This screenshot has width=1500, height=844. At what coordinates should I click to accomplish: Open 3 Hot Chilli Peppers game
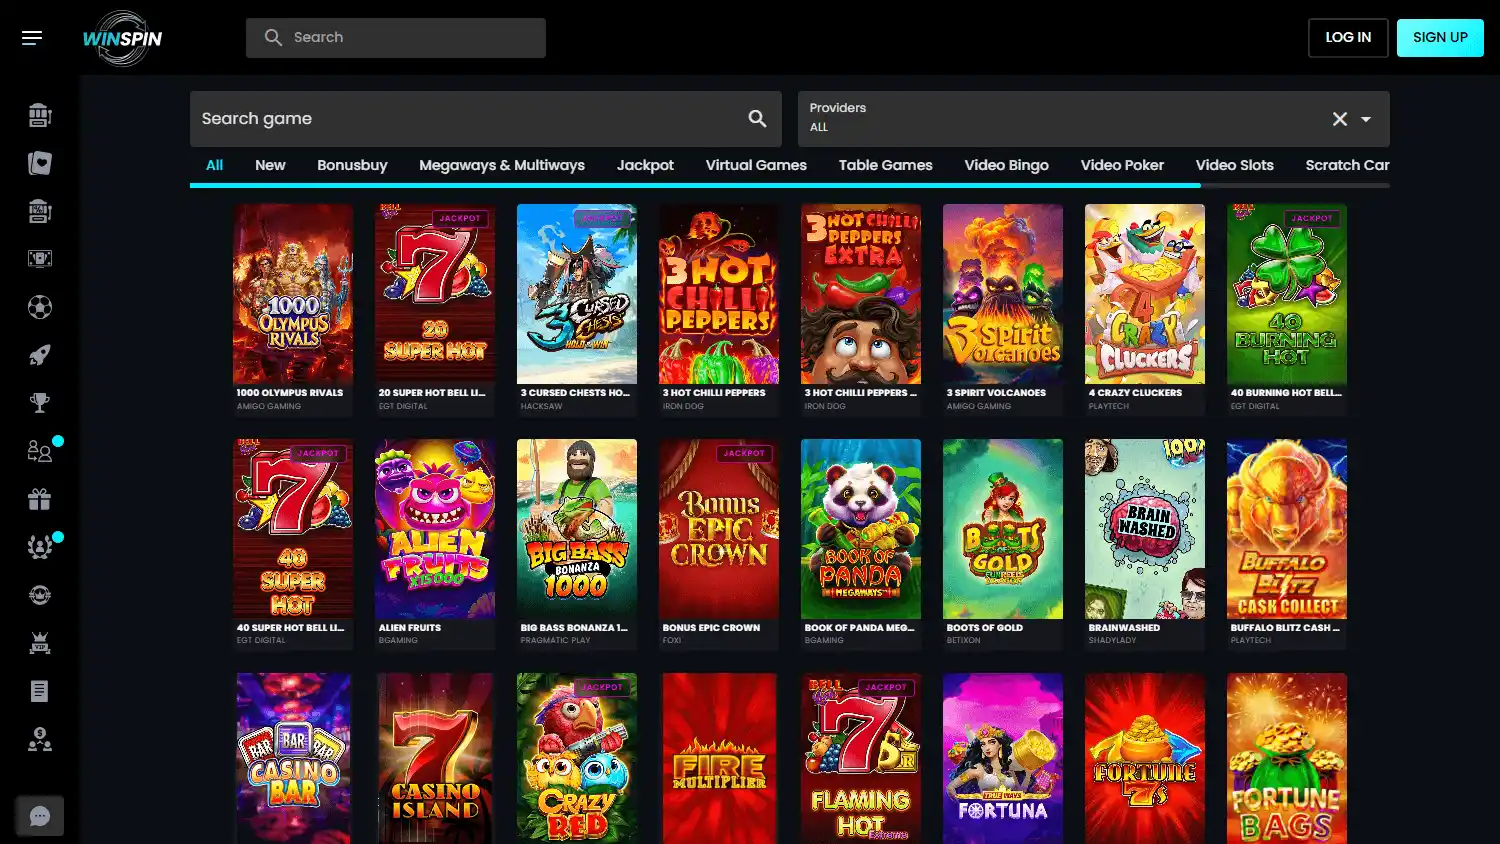[719, 294]
